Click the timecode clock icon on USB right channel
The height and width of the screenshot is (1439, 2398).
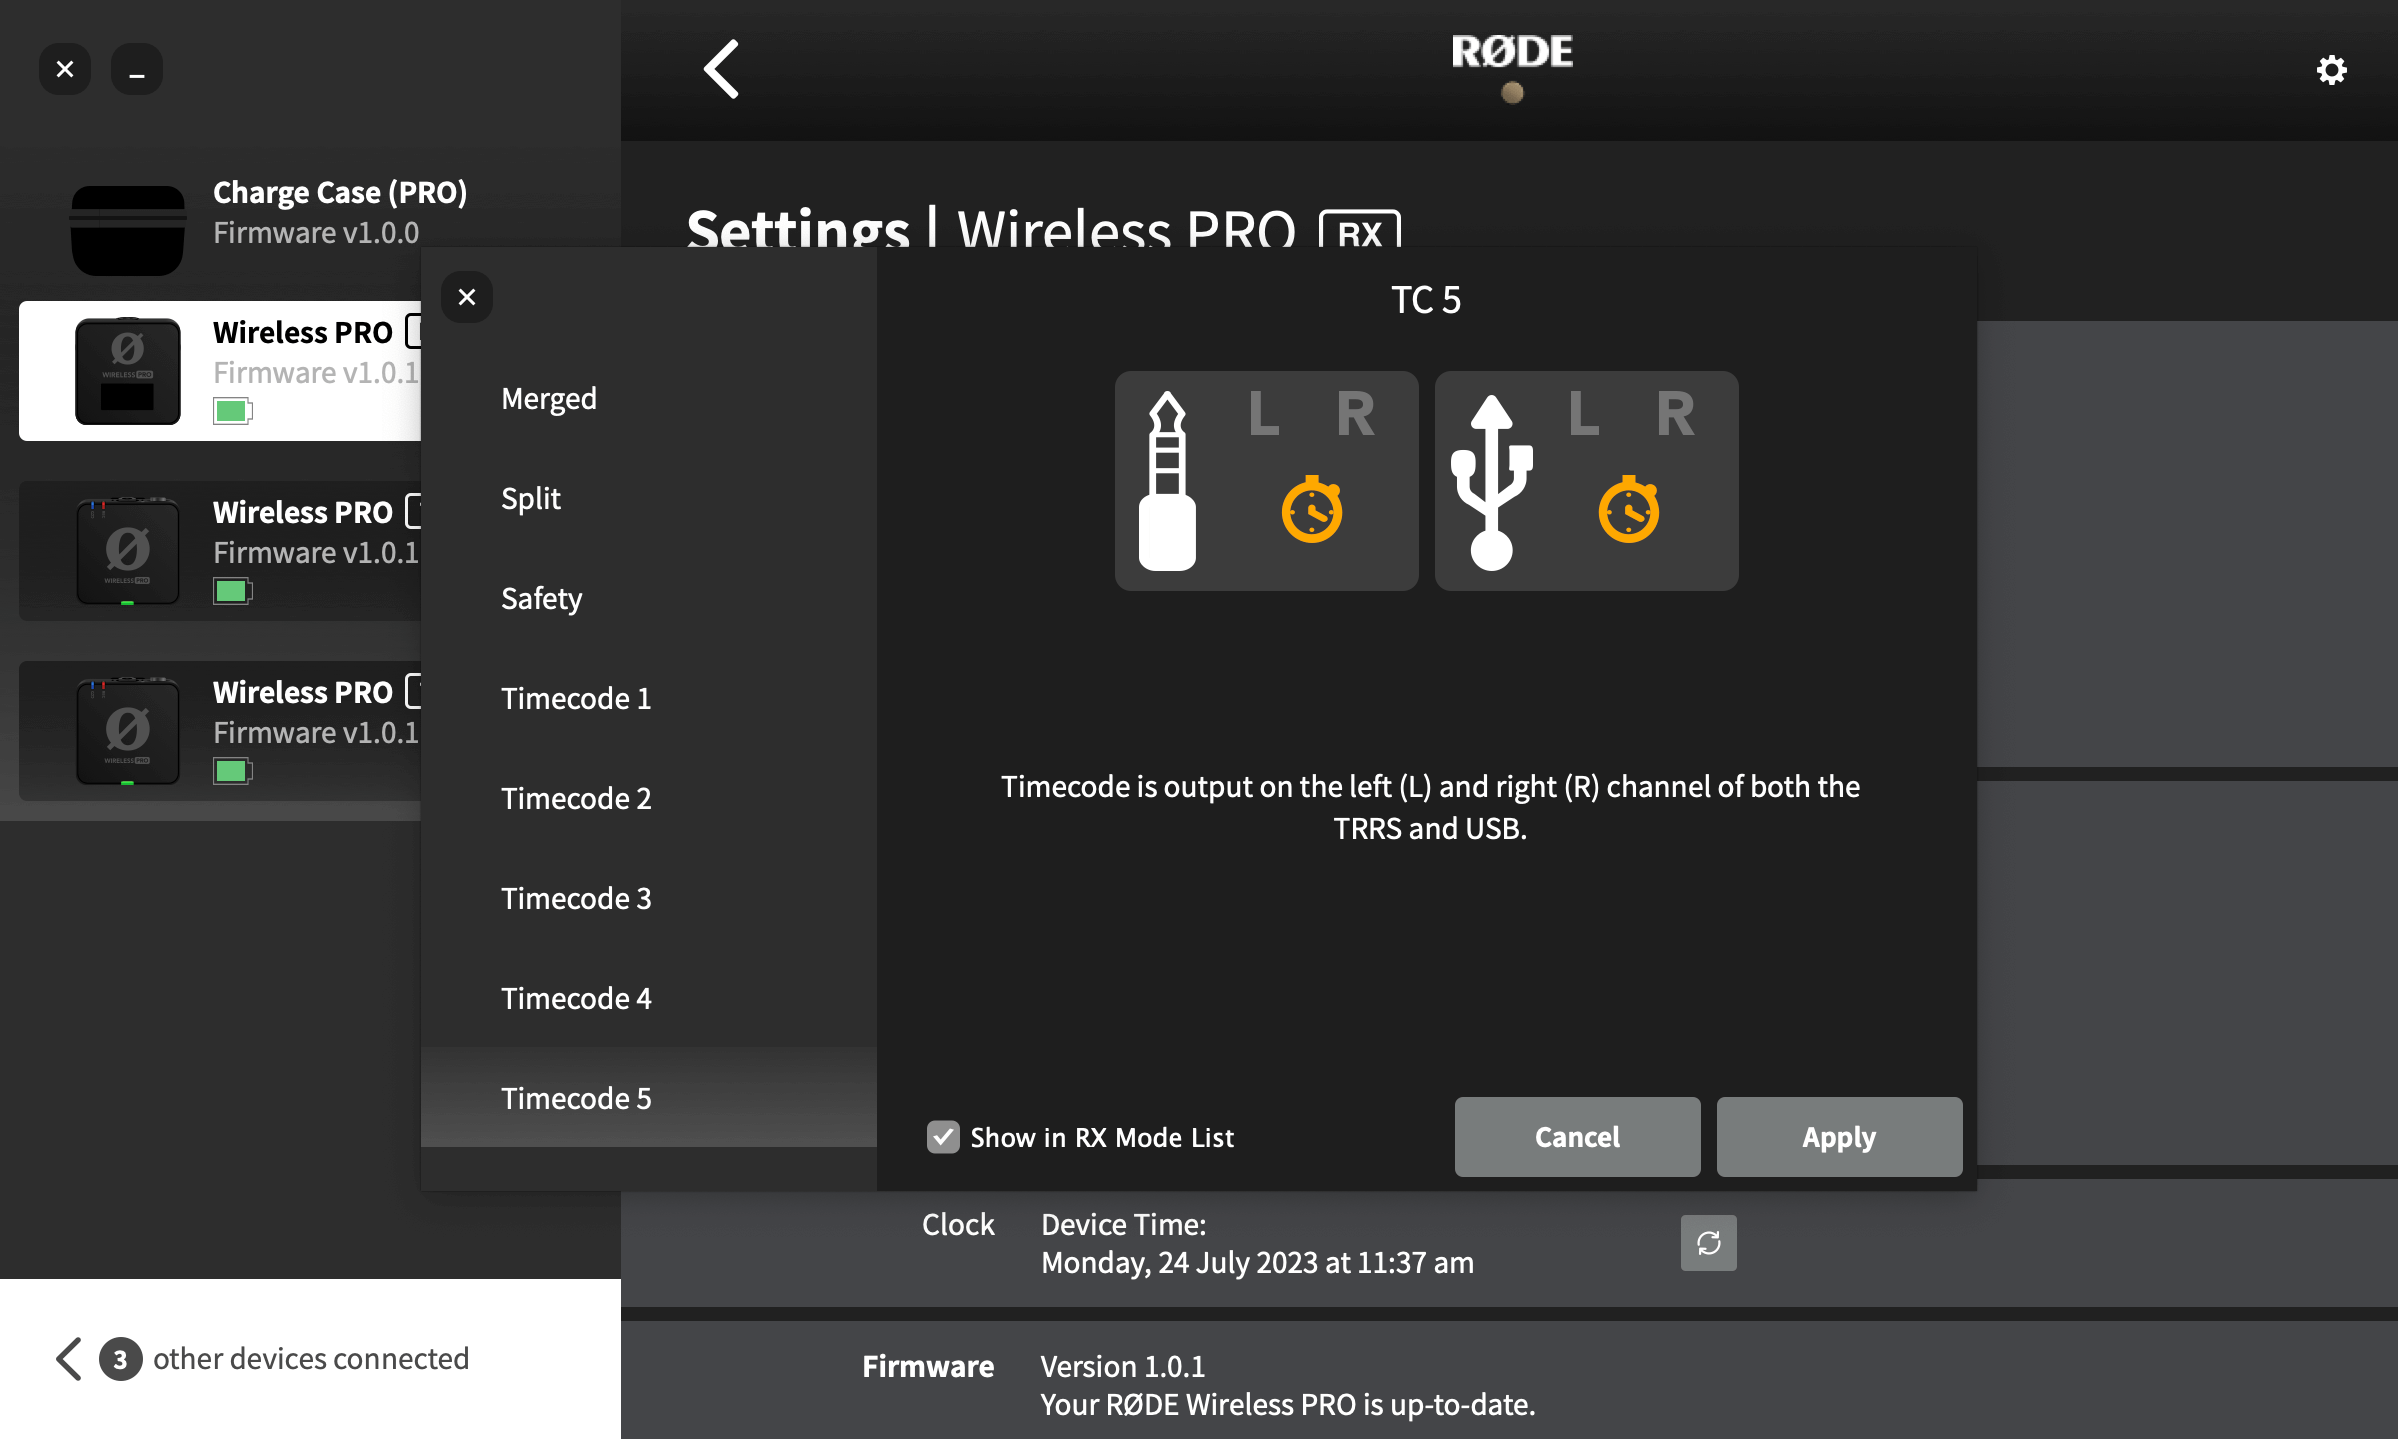coord(1629,511)
